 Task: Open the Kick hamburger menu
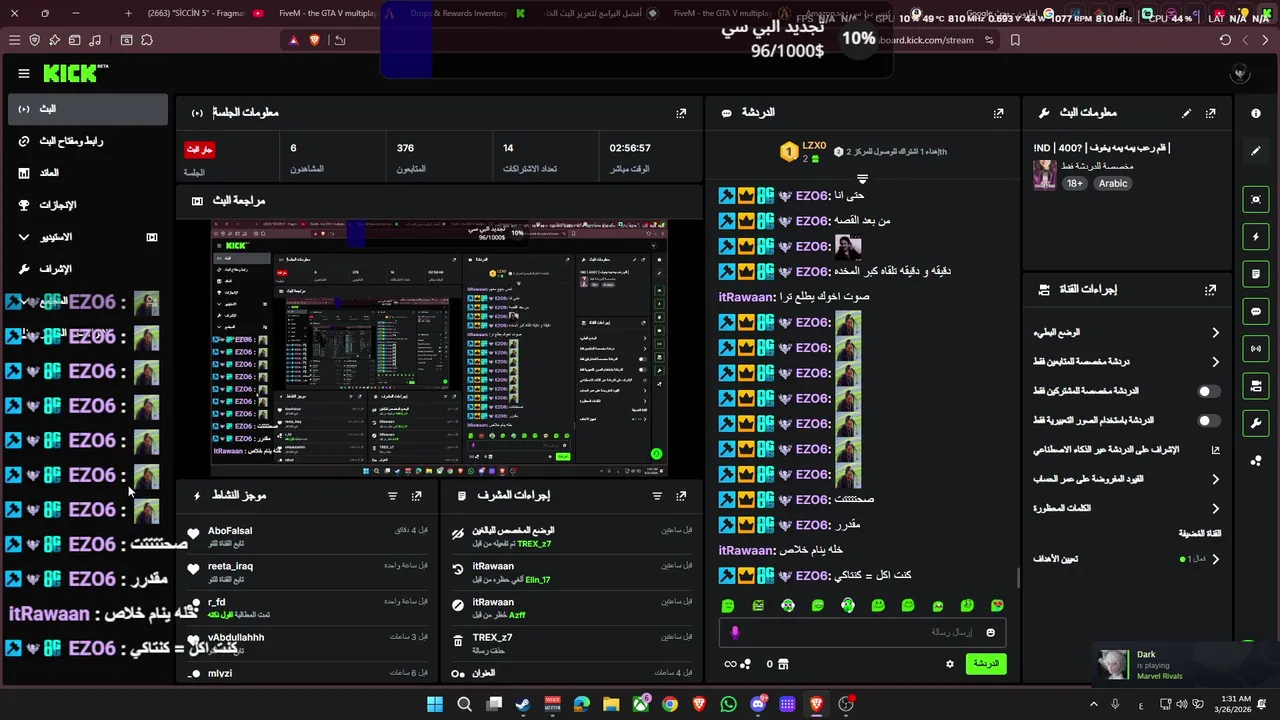24,73
